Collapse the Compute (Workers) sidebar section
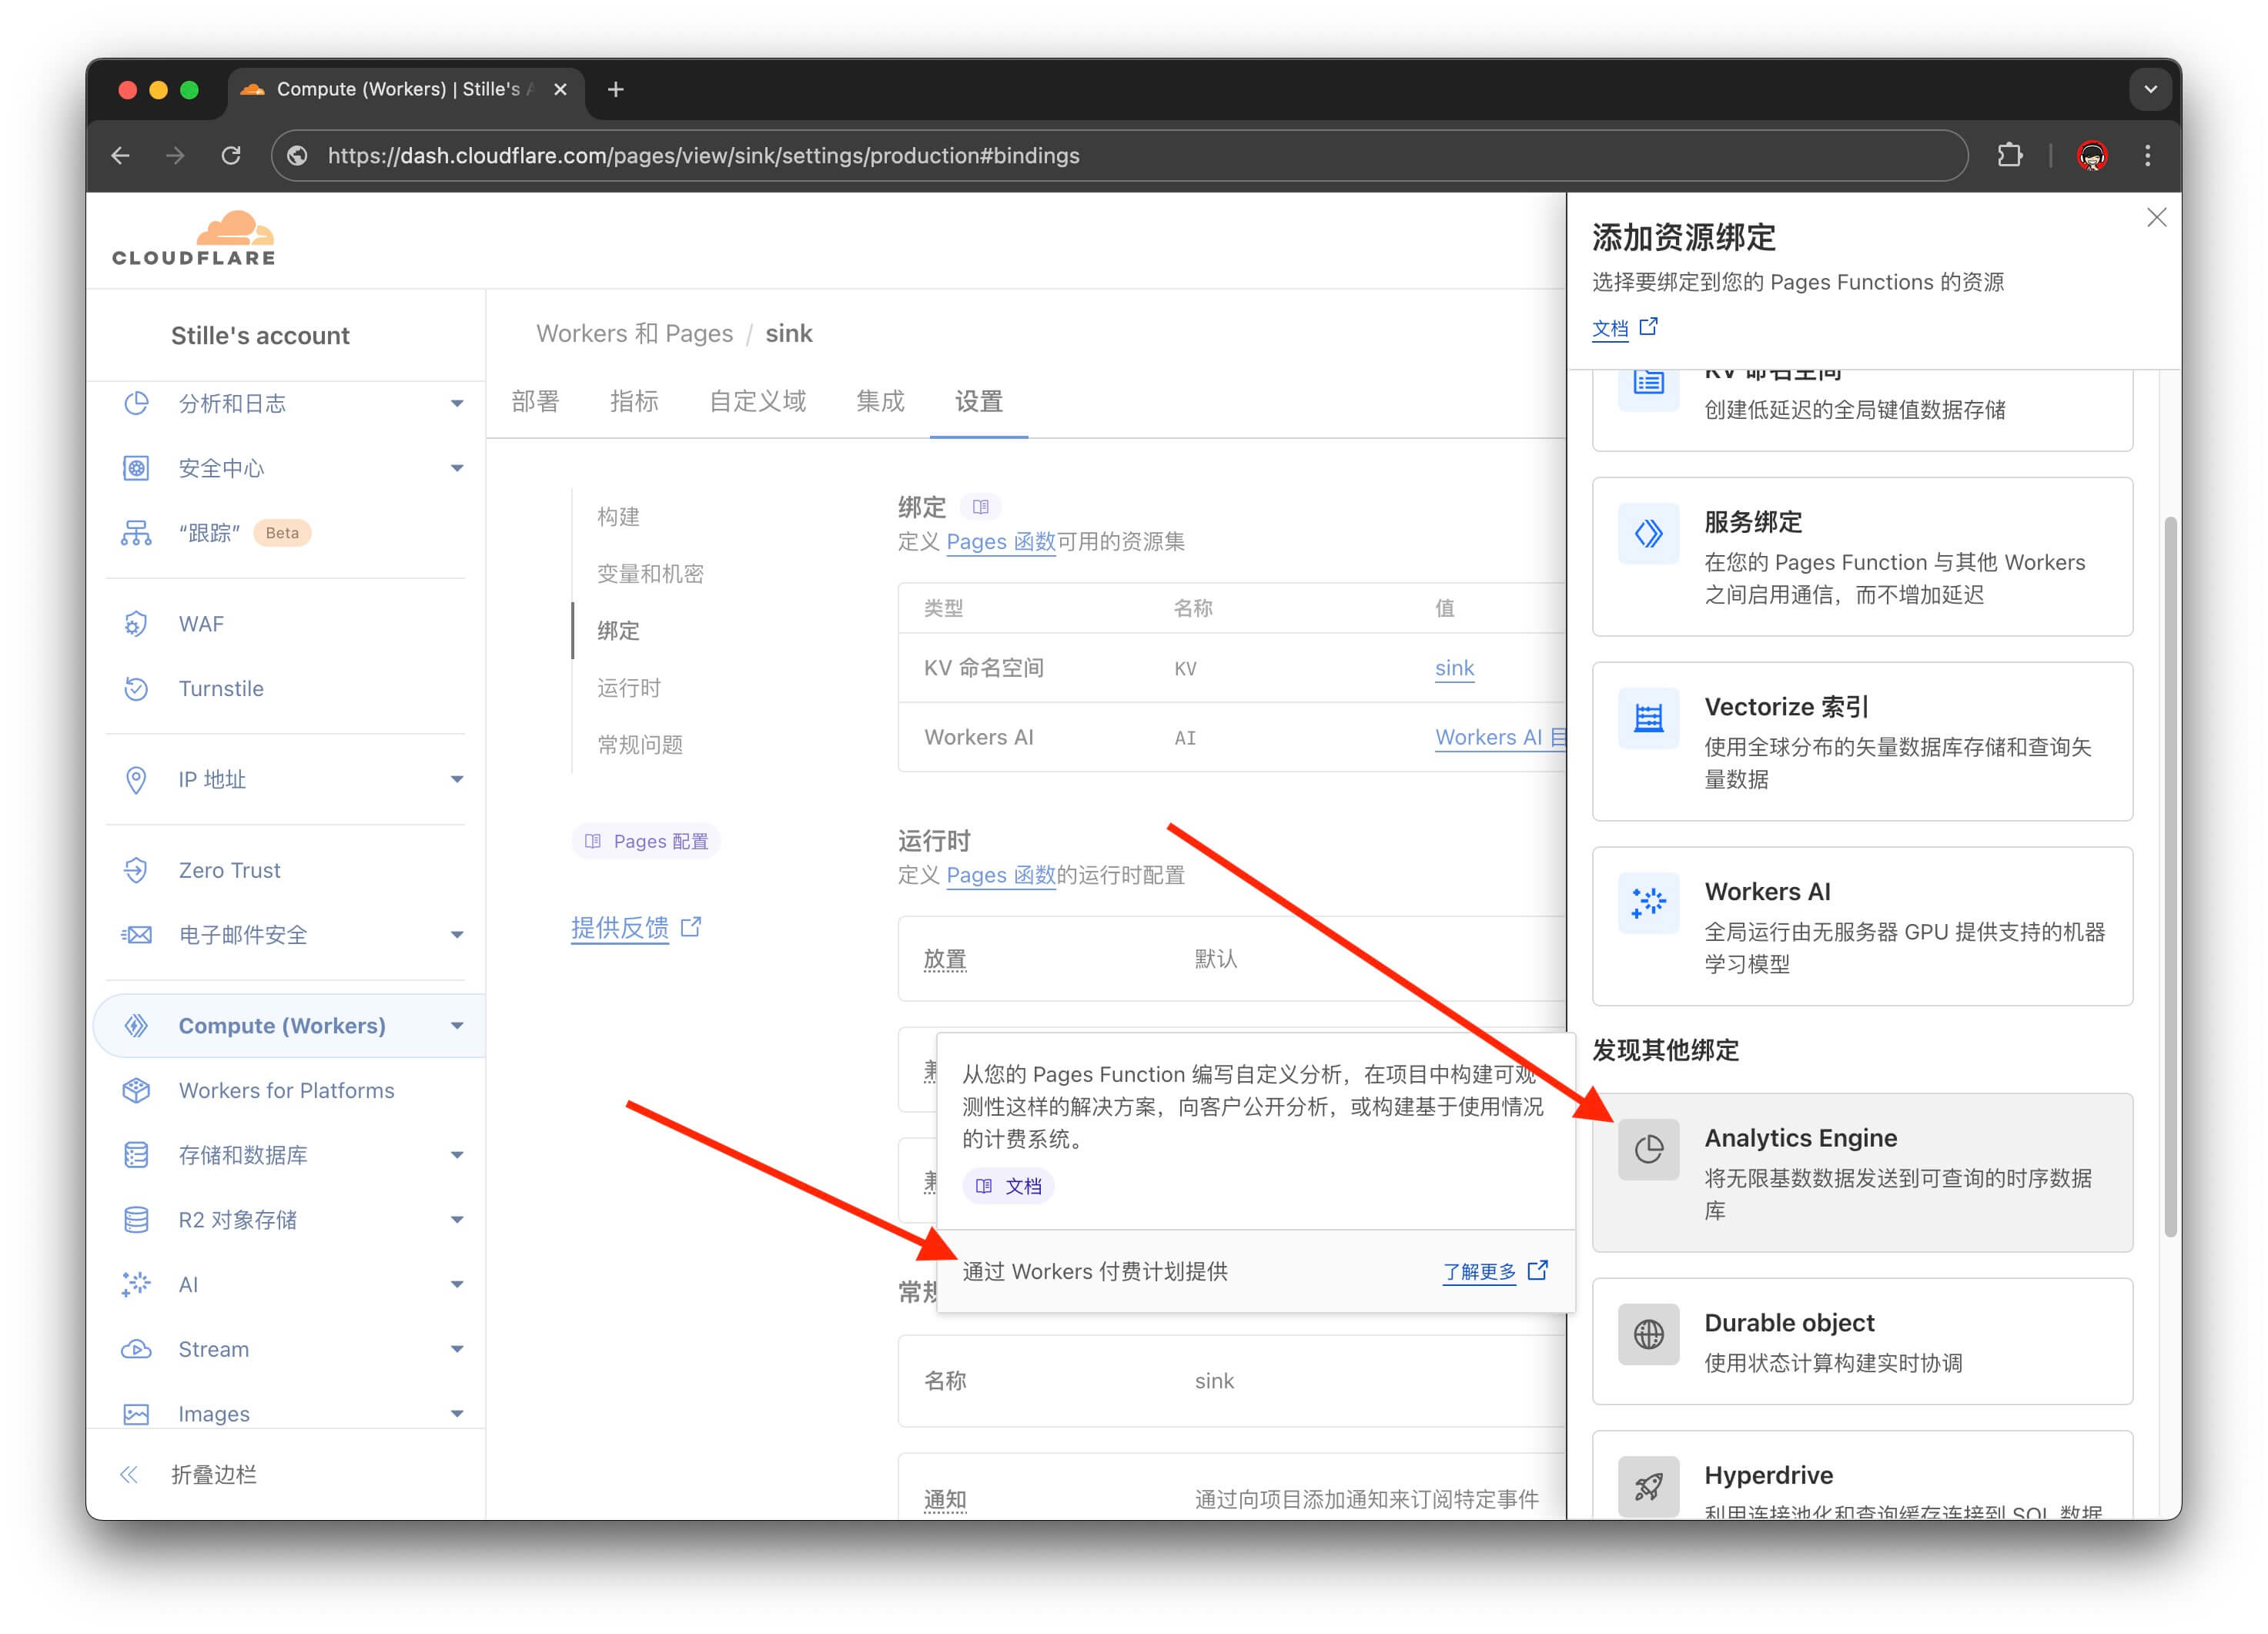 (457, 1026)
